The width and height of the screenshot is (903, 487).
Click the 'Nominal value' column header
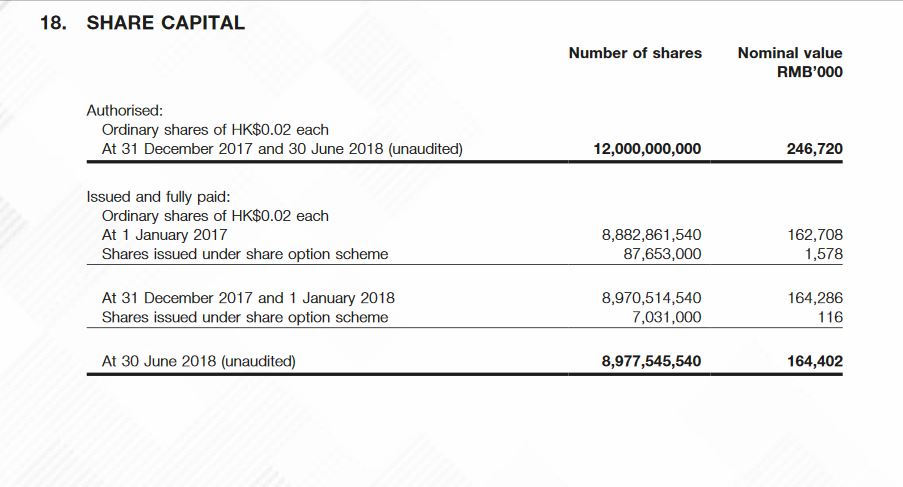pos(789,53)
